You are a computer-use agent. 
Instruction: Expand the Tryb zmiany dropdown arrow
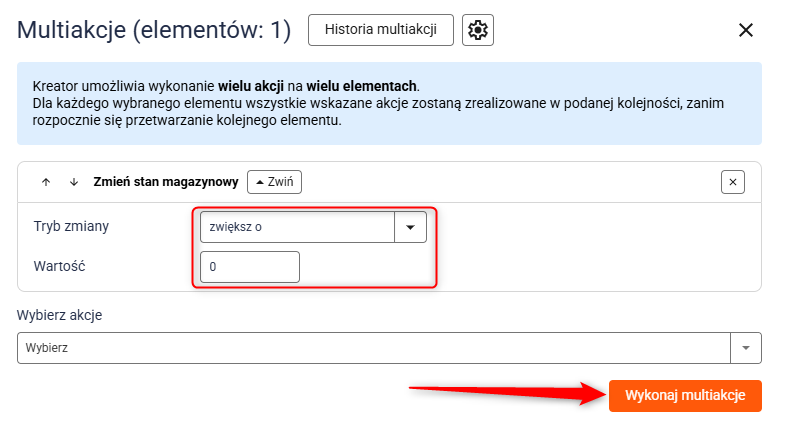click(410, 227)
